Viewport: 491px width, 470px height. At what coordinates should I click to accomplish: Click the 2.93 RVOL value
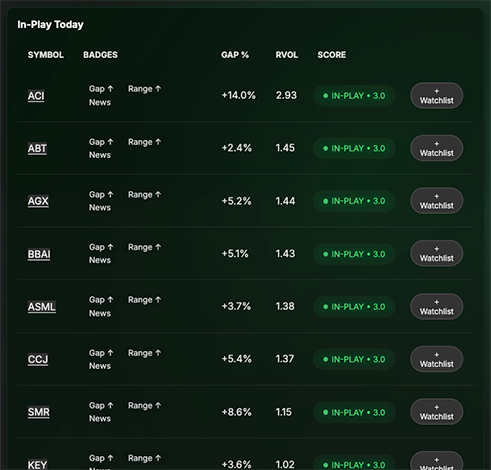click(286, 95)
